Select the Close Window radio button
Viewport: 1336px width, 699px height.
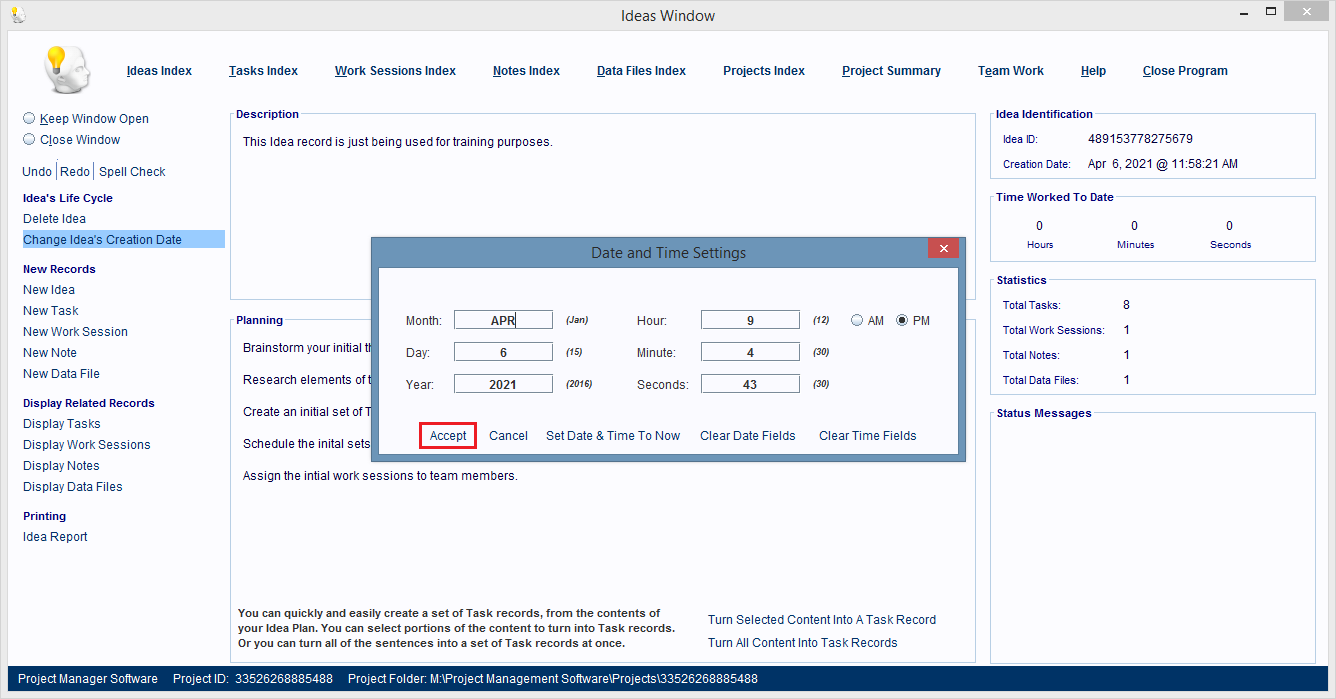29,139
